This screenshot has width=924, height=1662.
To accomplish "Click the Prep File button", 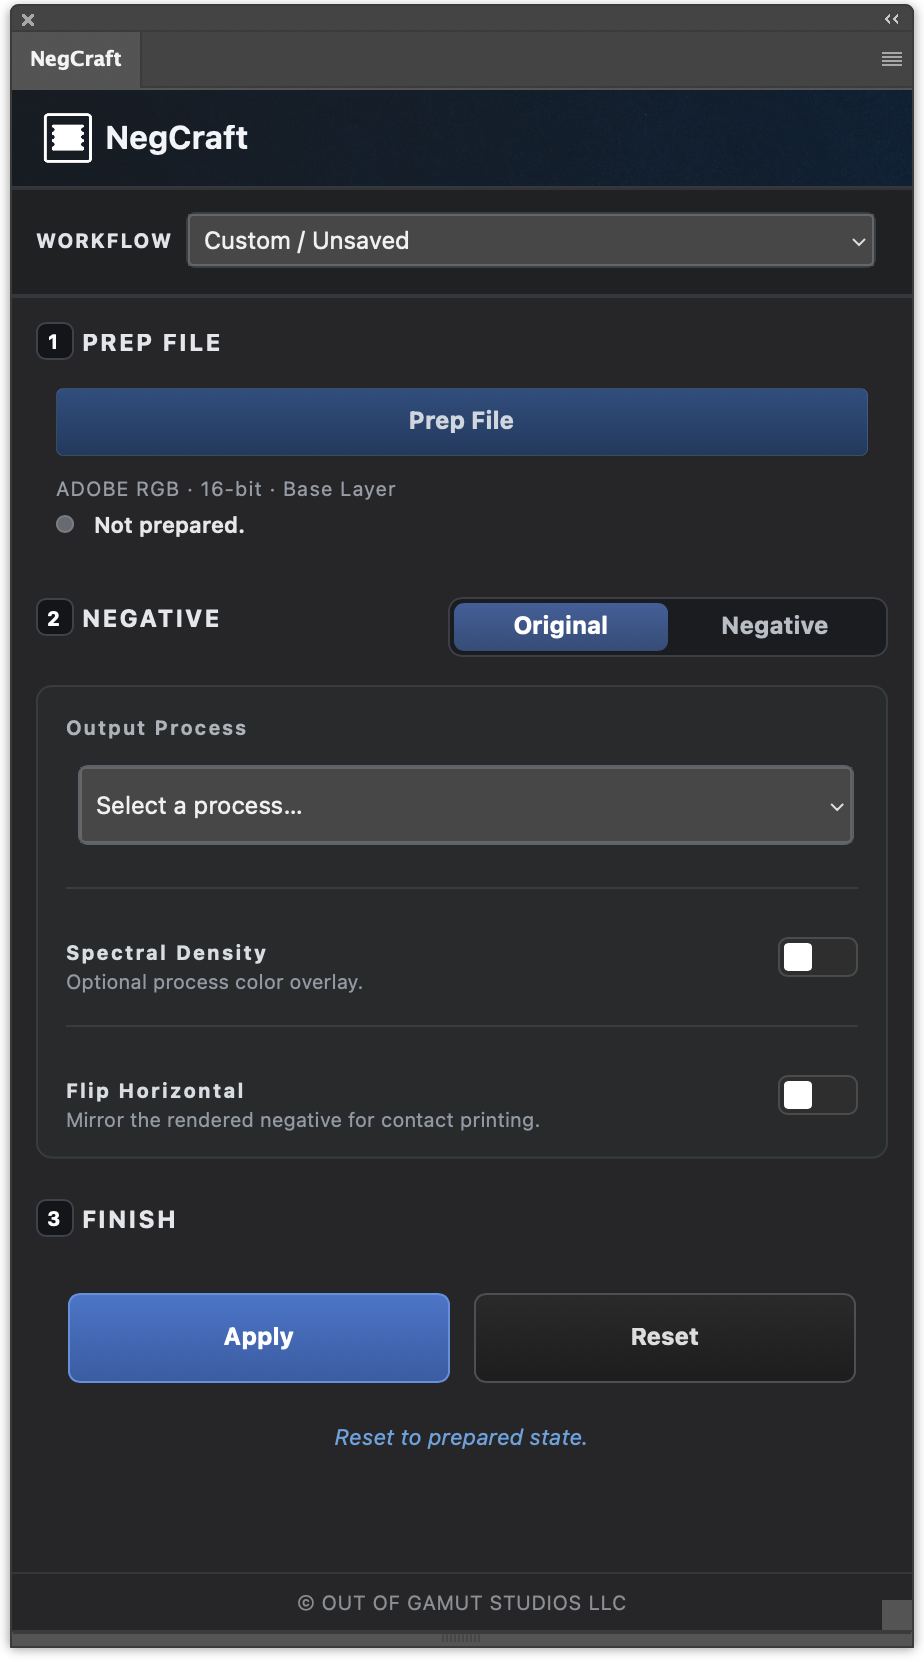I will pos(461,421).
